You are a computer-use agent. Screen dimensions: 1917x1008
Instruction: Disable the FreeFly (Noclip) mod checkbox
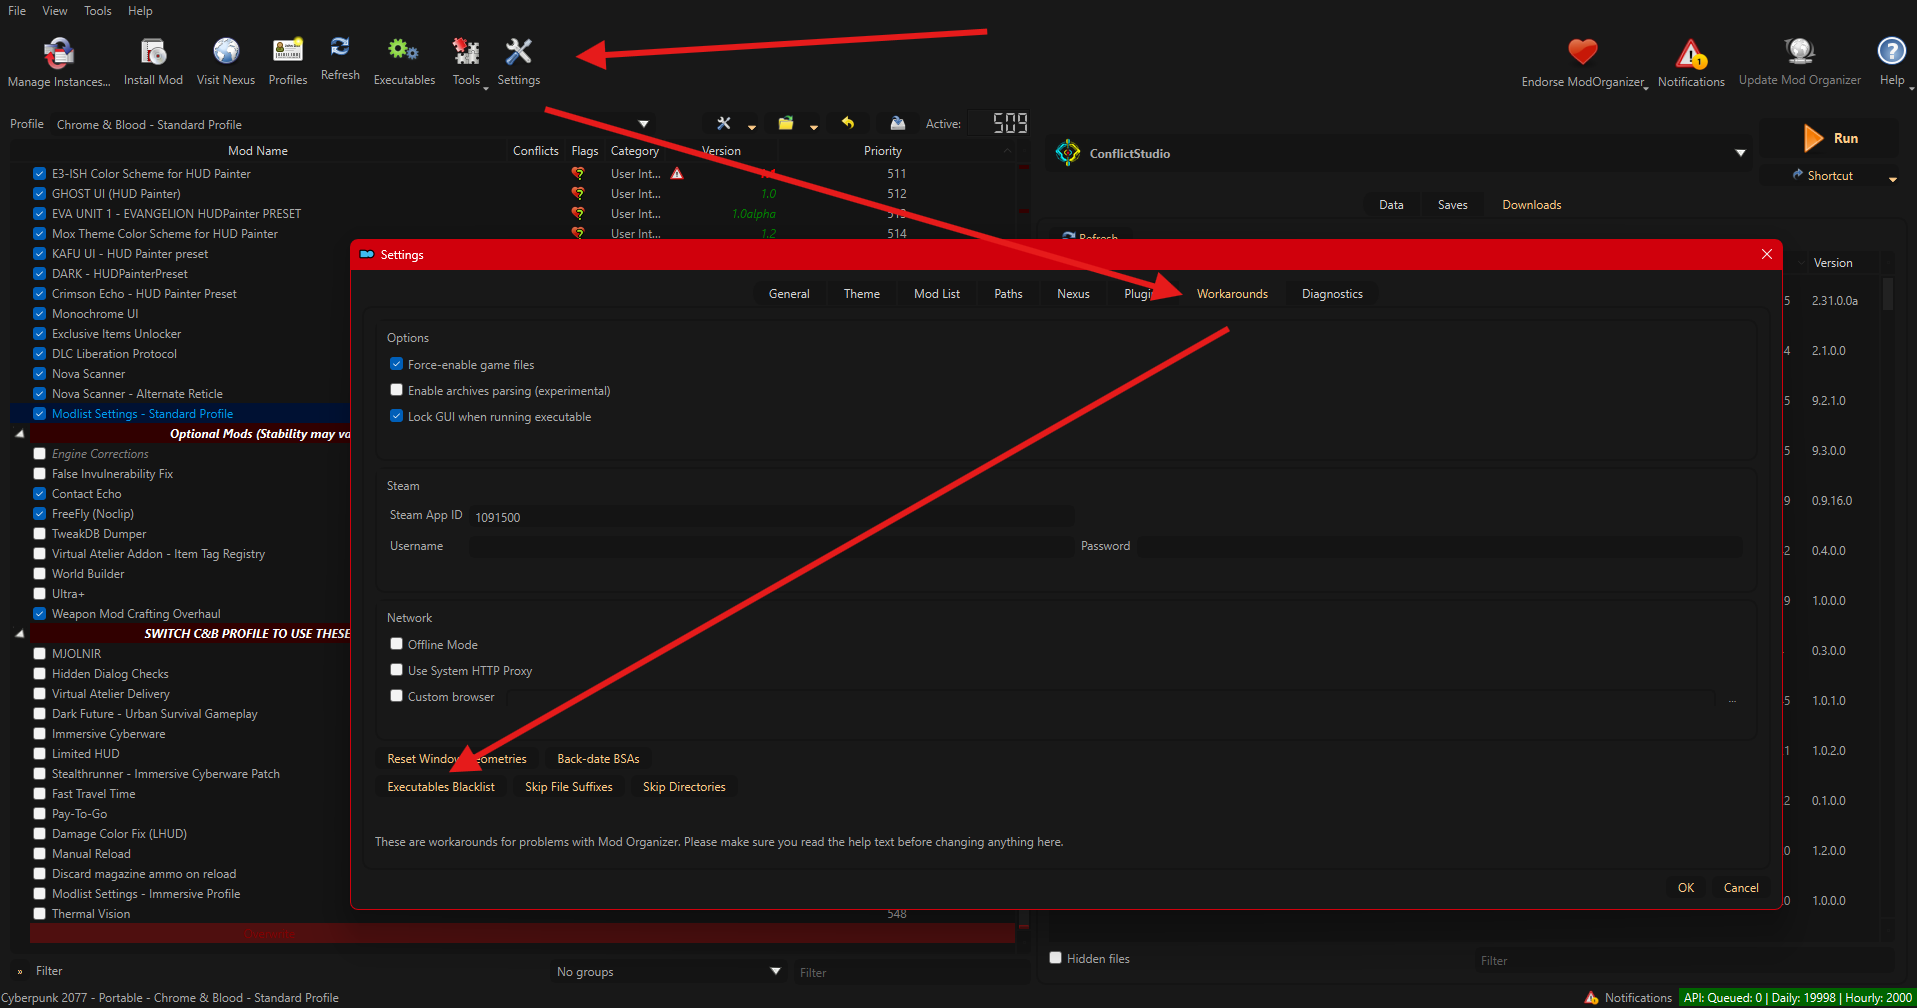pos(40,514)
